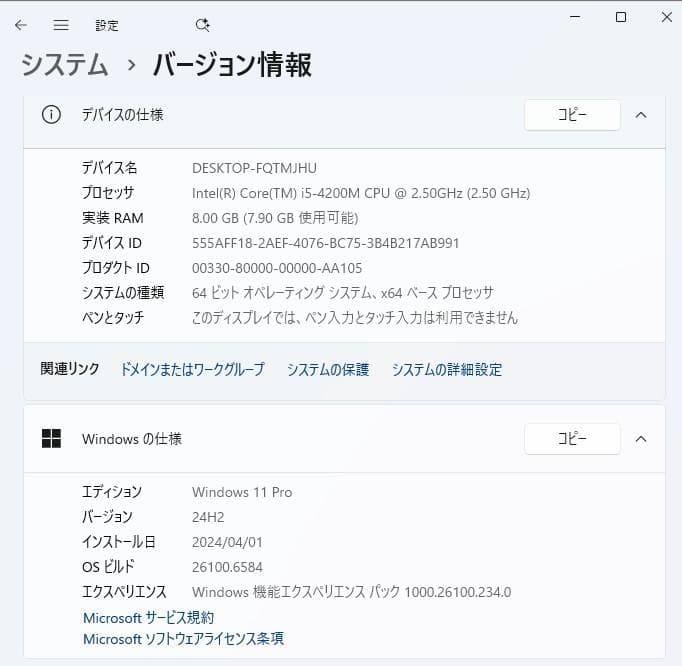Click the OS ビルド label

click(108, 567)
